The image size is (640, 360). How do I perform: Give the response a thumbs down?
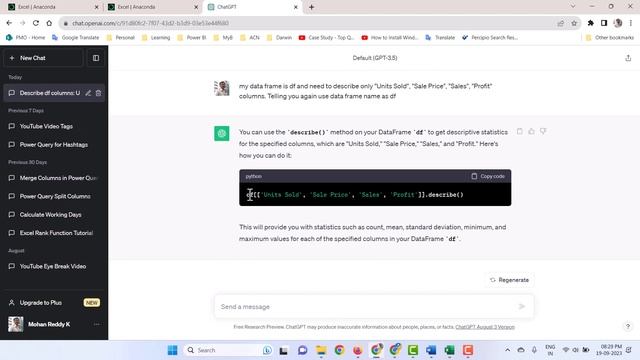point(543,131)
